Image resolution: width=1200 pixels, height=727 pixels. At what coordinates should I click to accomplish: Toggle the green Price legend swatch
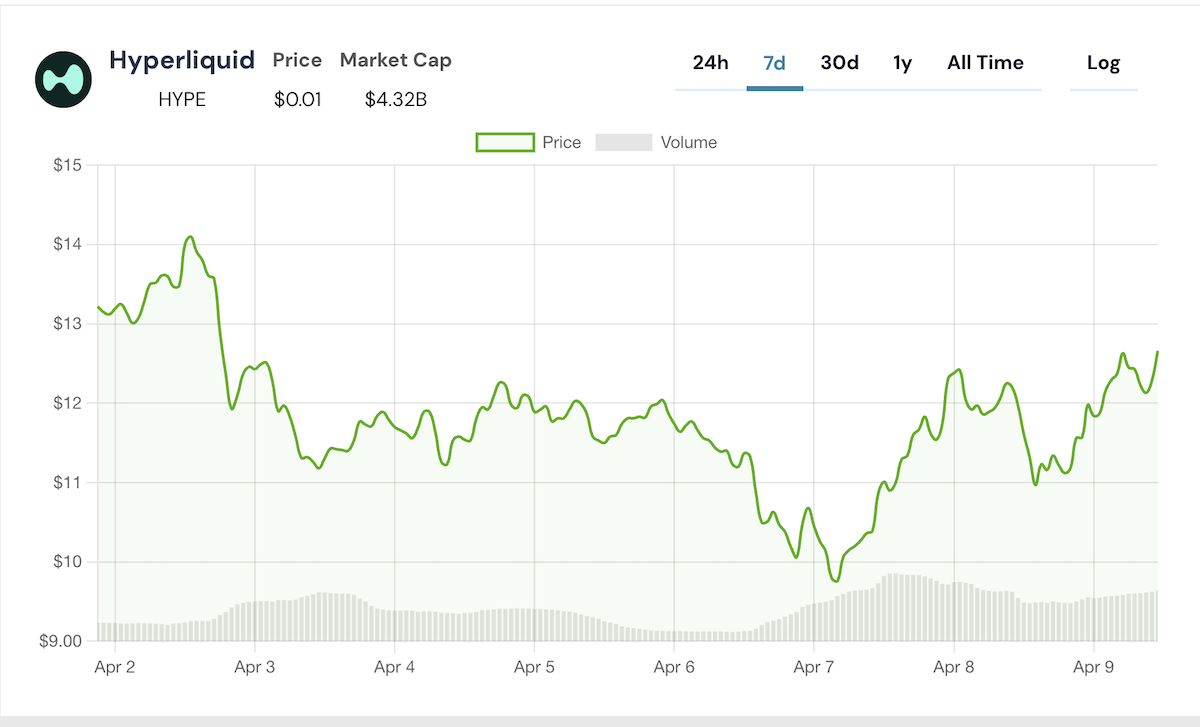[x=505, y=143]
